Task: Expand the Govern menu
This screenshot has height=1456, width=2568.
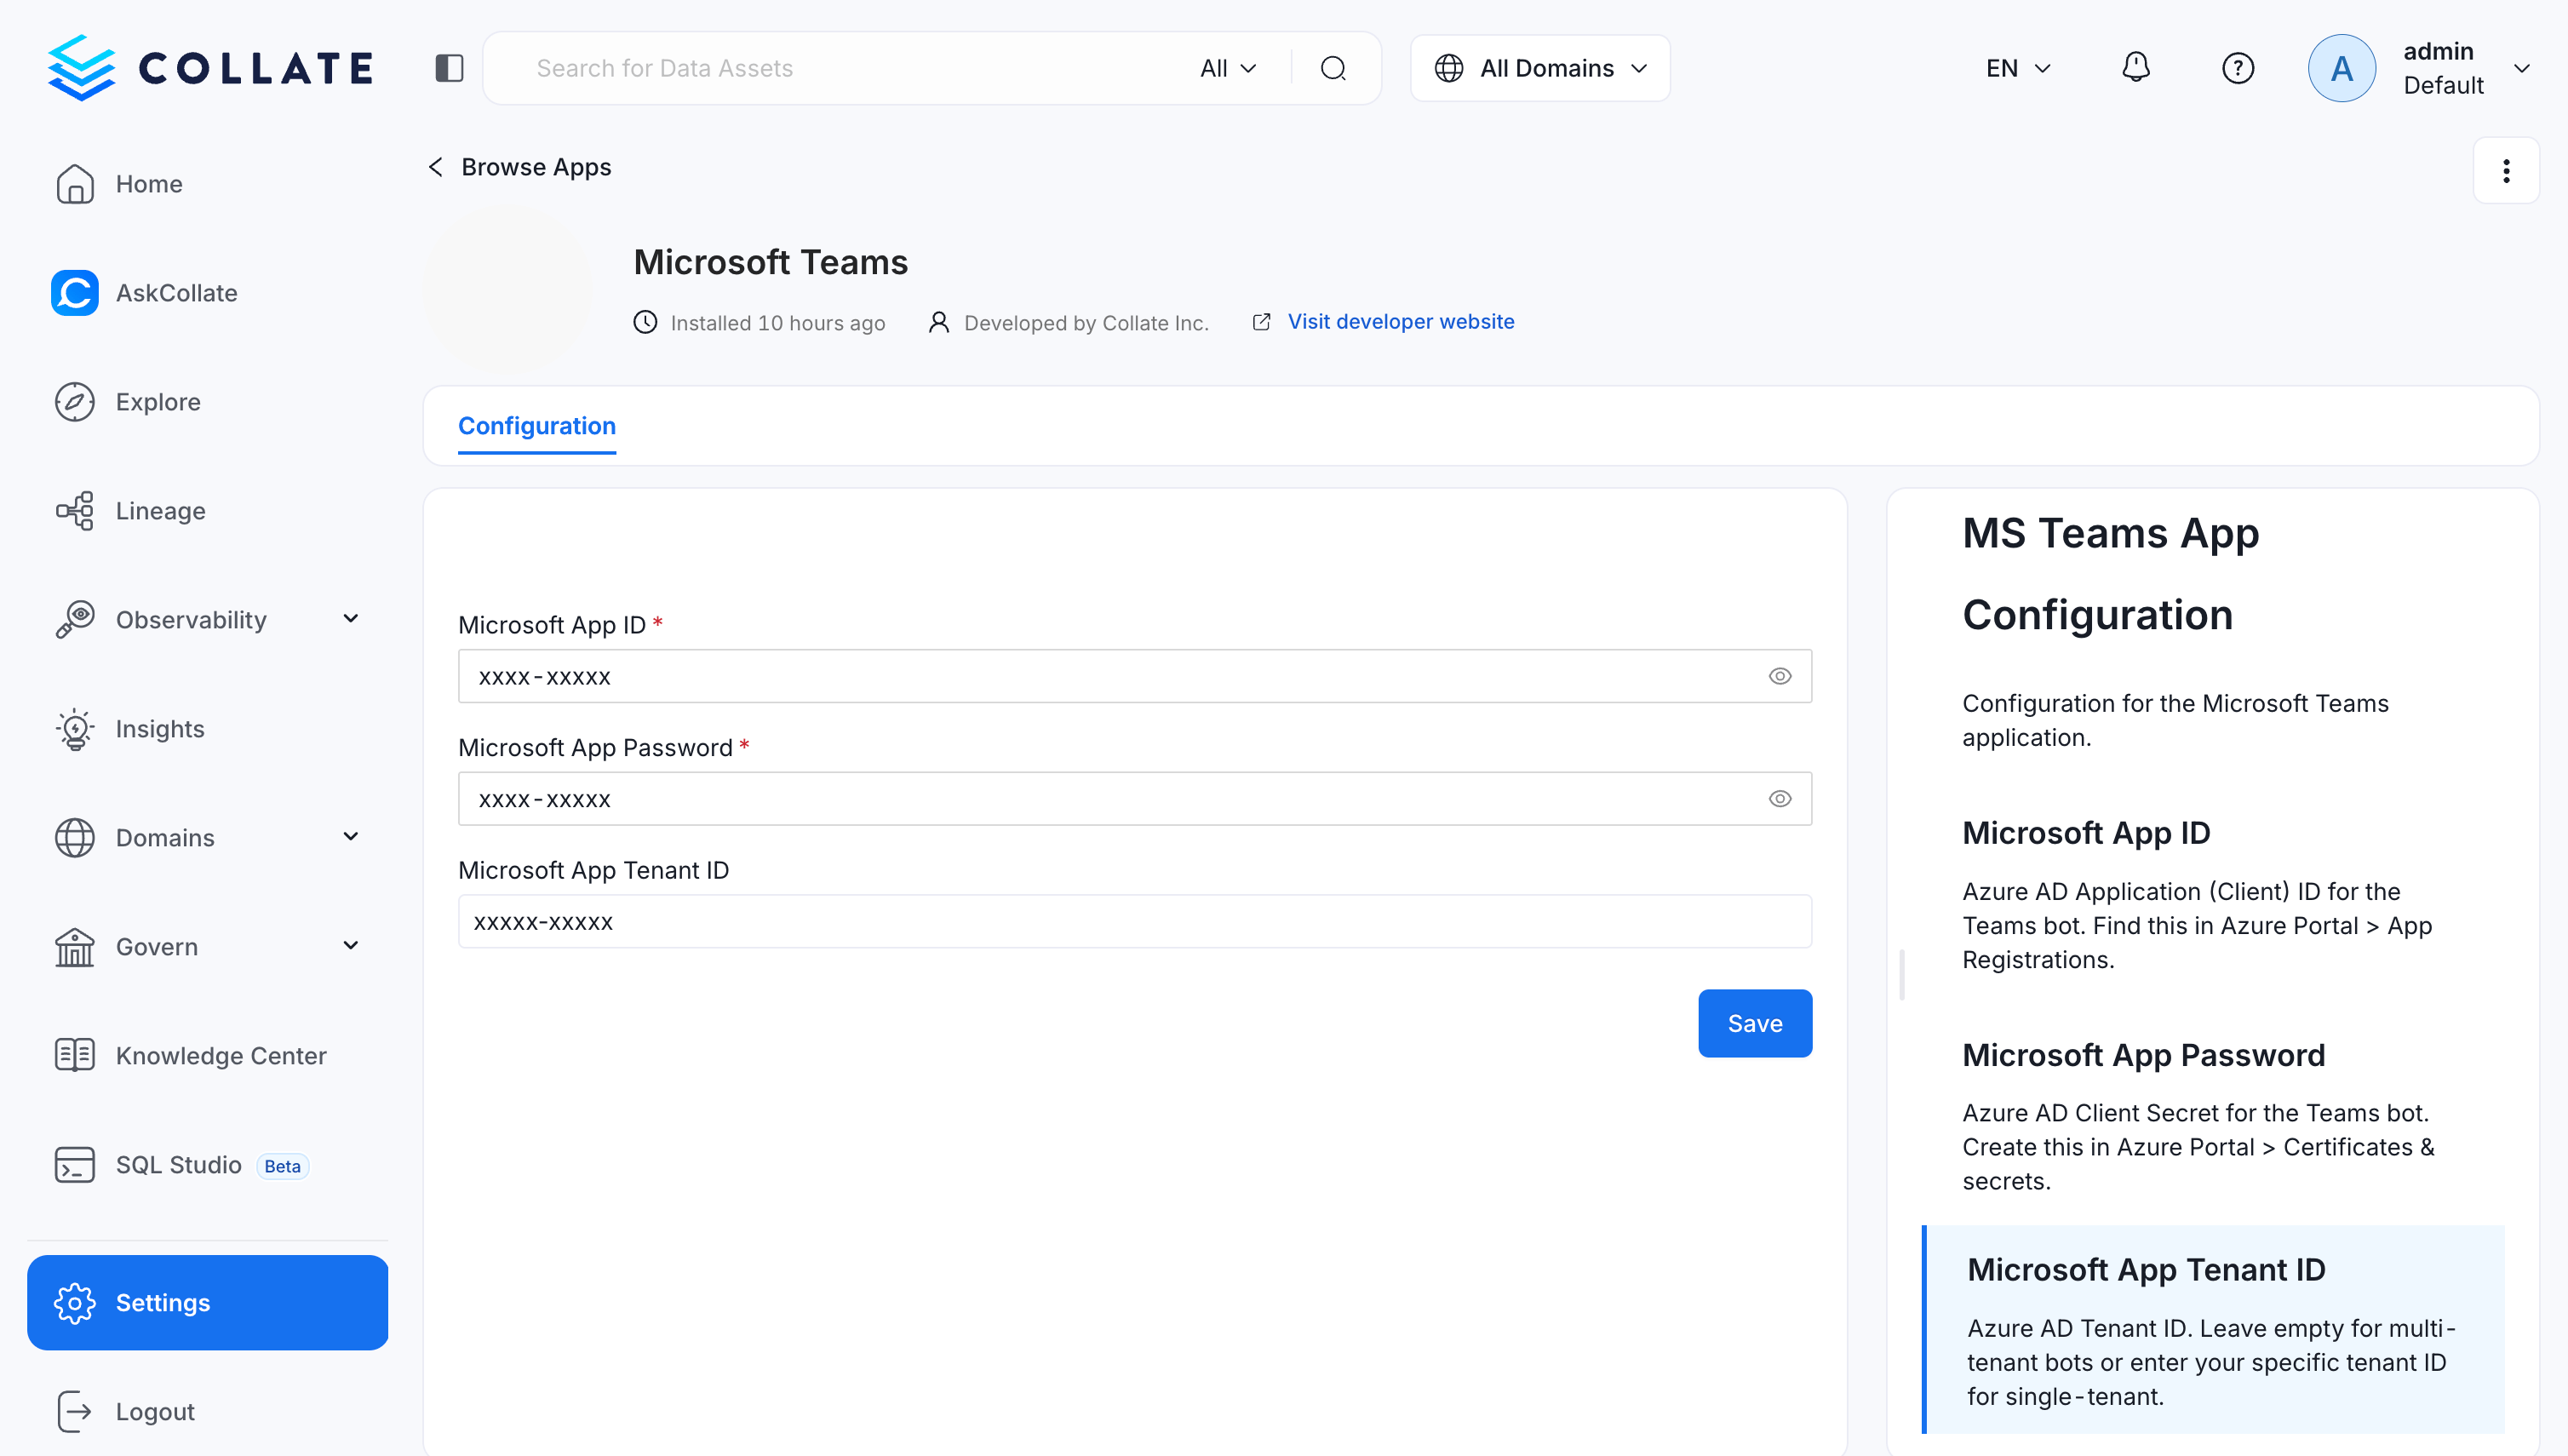Action: pyautogui.click(x=350, y=946)
